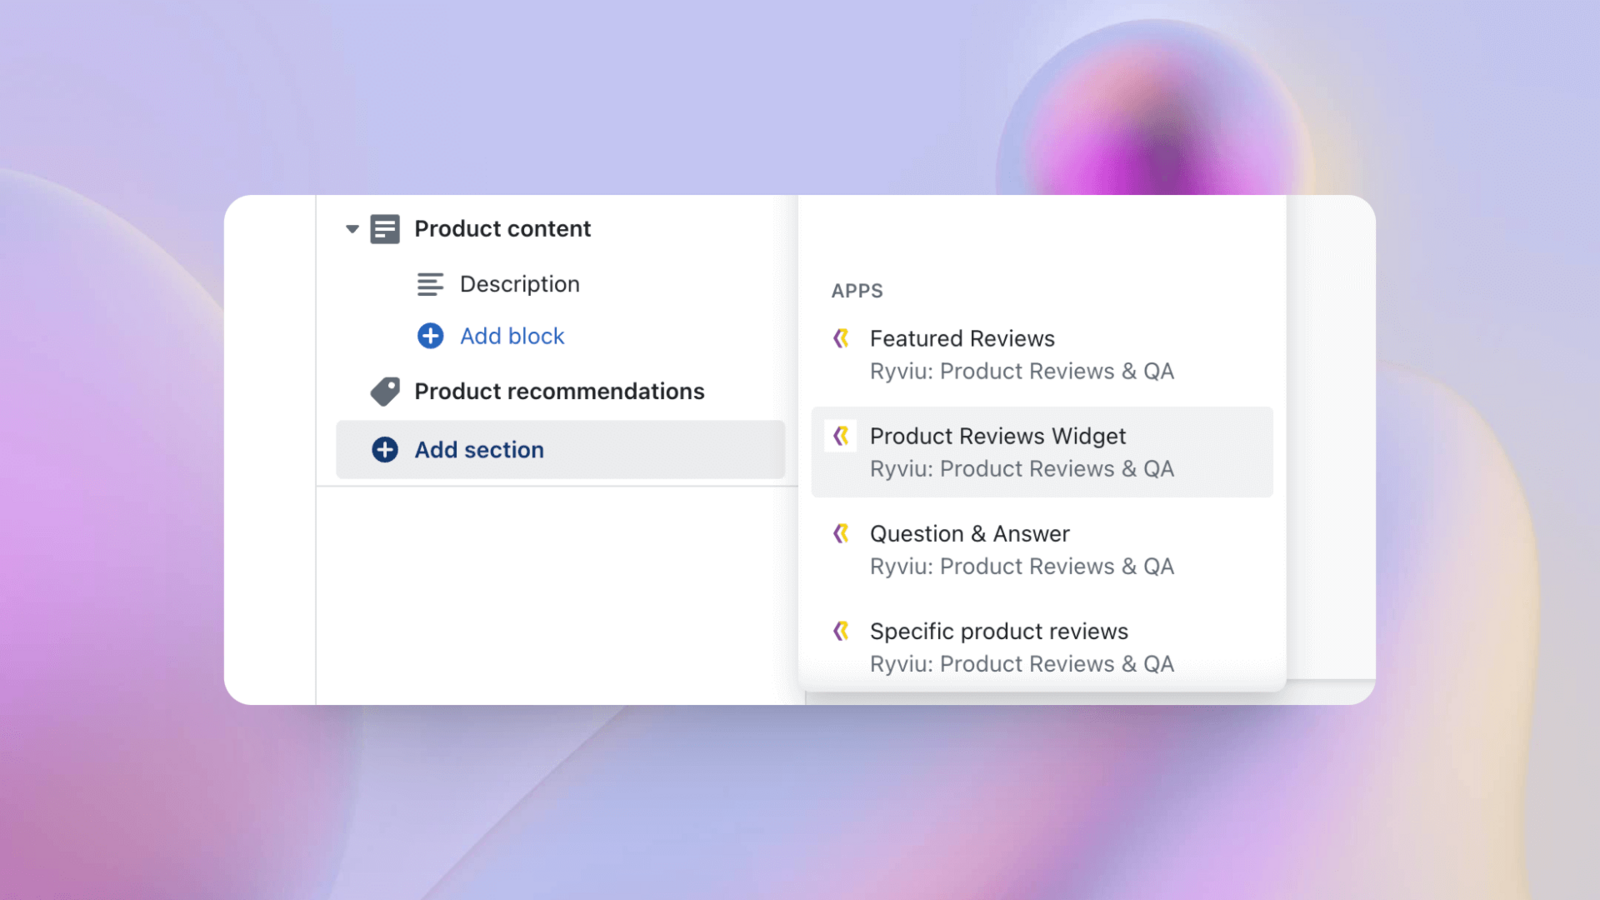The image size is (1600, 900).
Task: Collapse the Product content section arrow
Action: coord(352,229)
